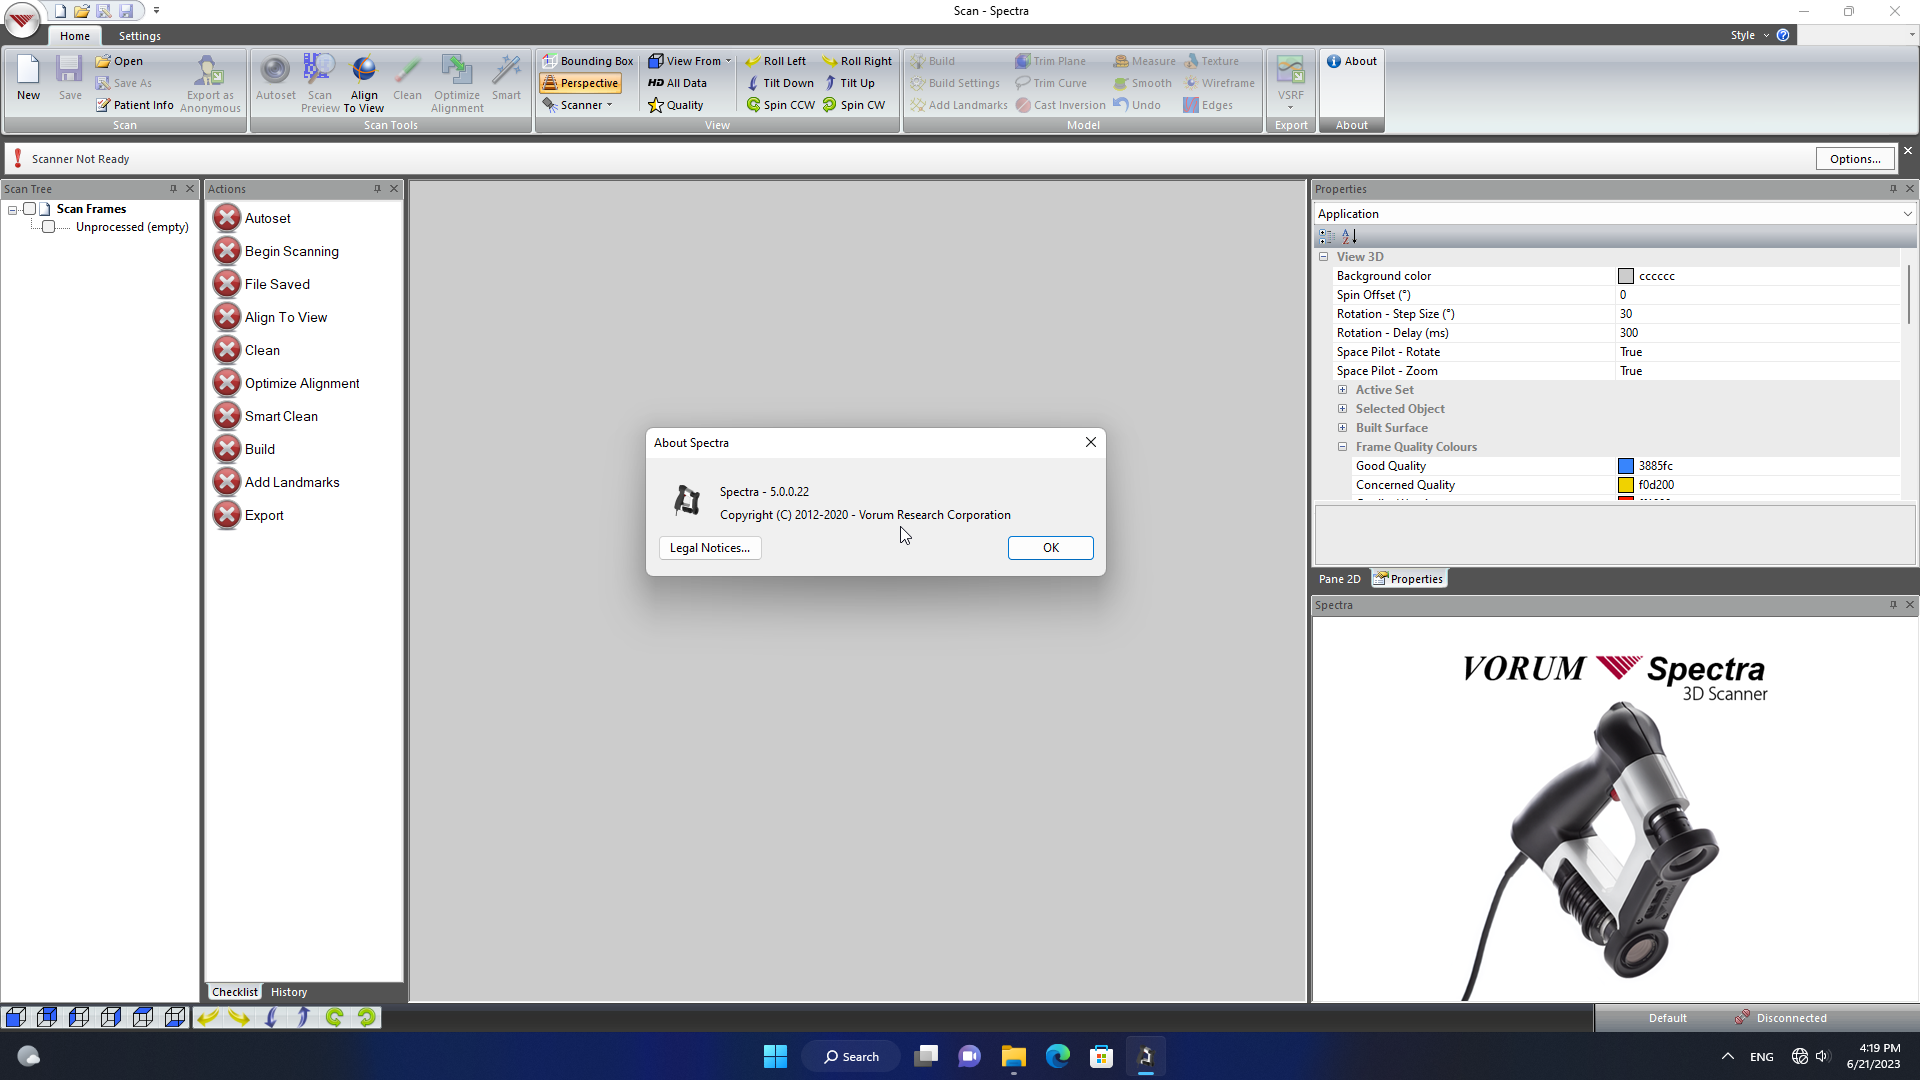The image size is (1920, 1080).
Task: Switch to the Home ribbon tab
Action: click(x=75, y=36)
